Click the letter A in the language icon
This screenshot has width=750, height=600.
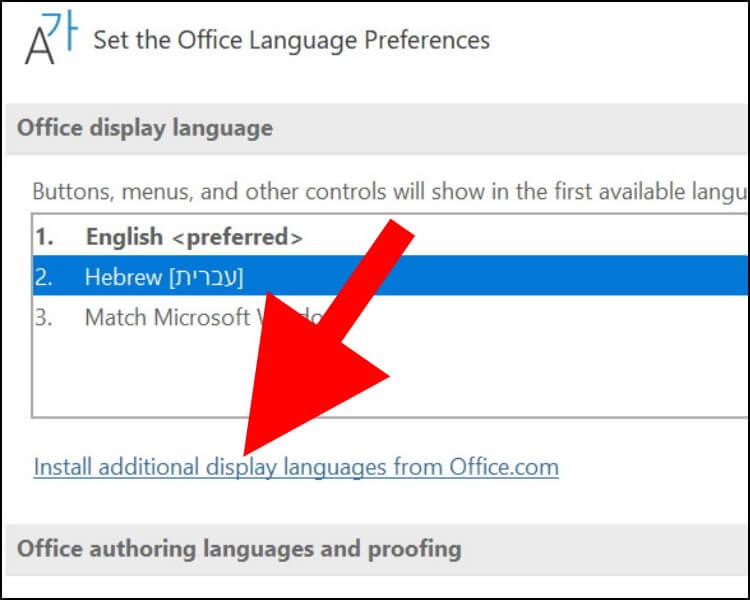[39, 48]
